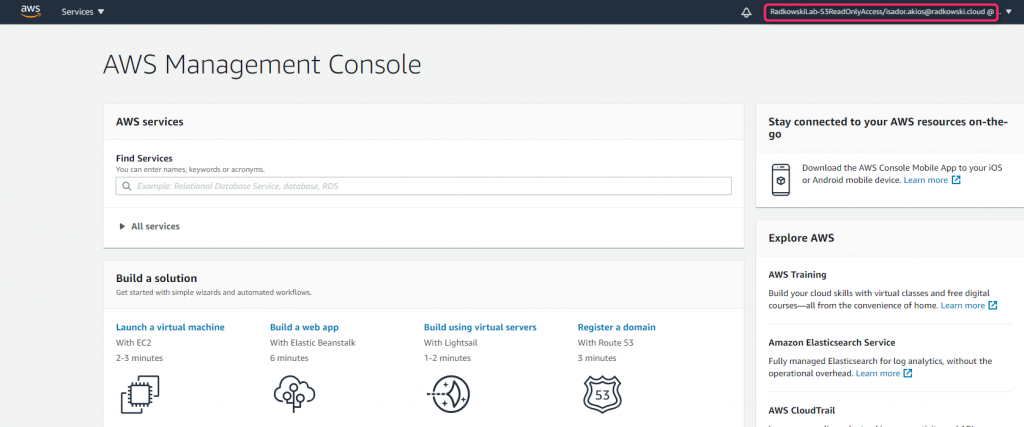Focus the Find Services search field

pyautogui.click(x=423, y=186)
